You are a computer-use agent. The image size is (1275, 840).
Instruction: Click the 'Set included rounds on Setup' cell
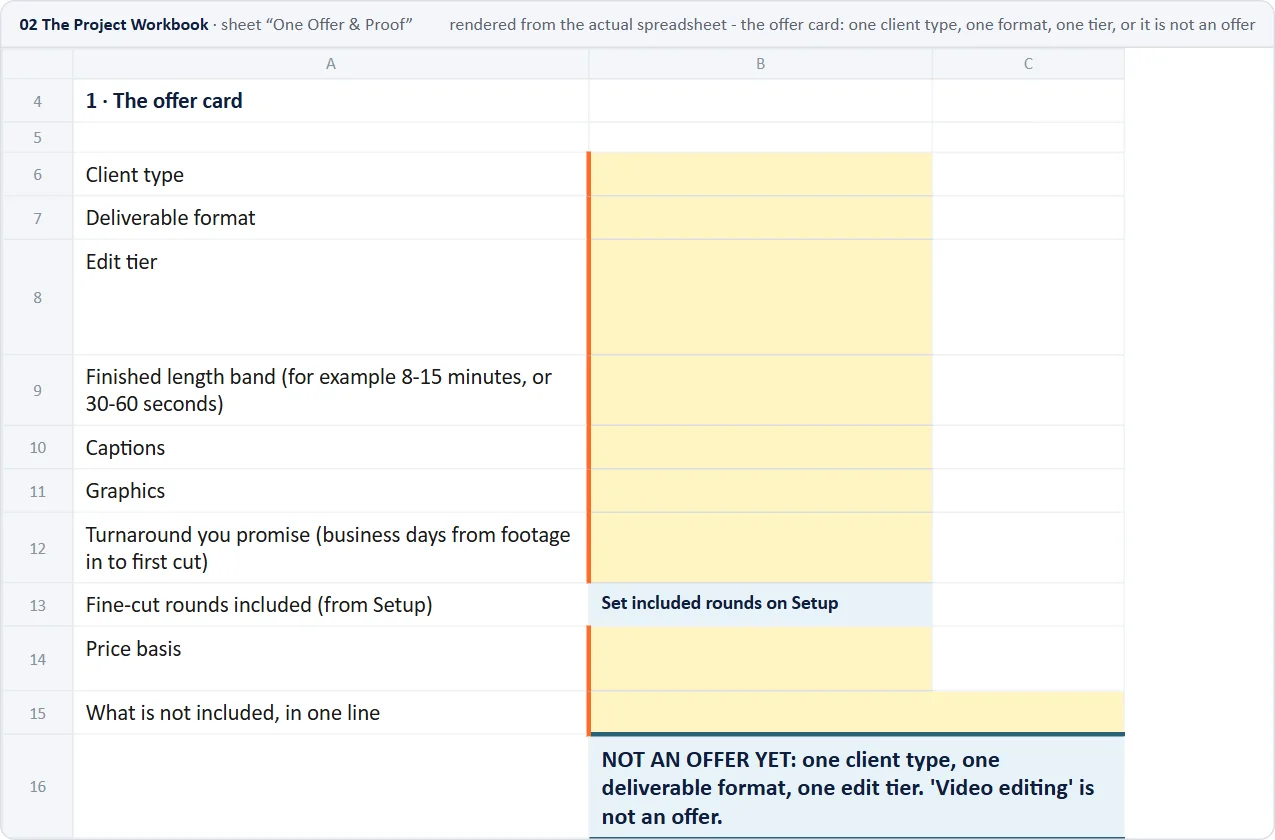coord(761,605)
